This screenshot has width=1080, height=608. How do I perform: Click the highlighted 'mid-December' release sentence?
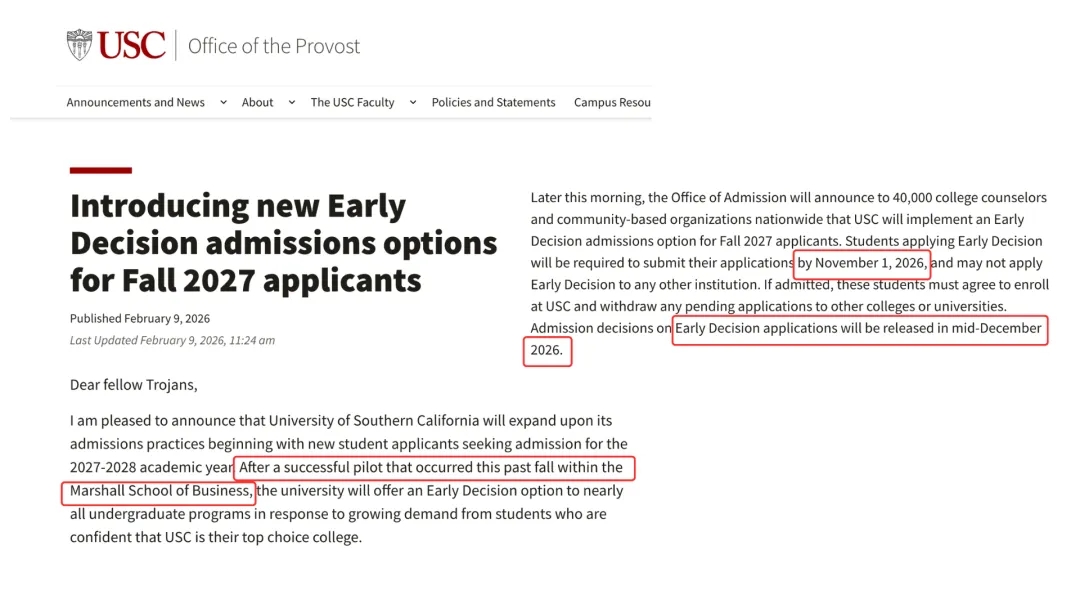pos(859,328)
